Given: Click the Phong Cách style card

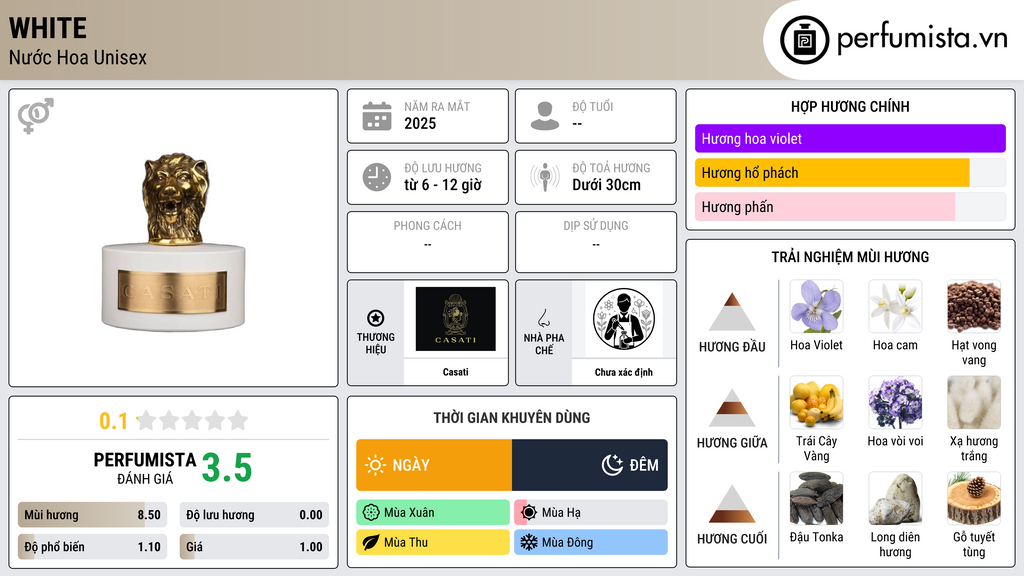Looking at the screenshot, I should click(428, 242).
